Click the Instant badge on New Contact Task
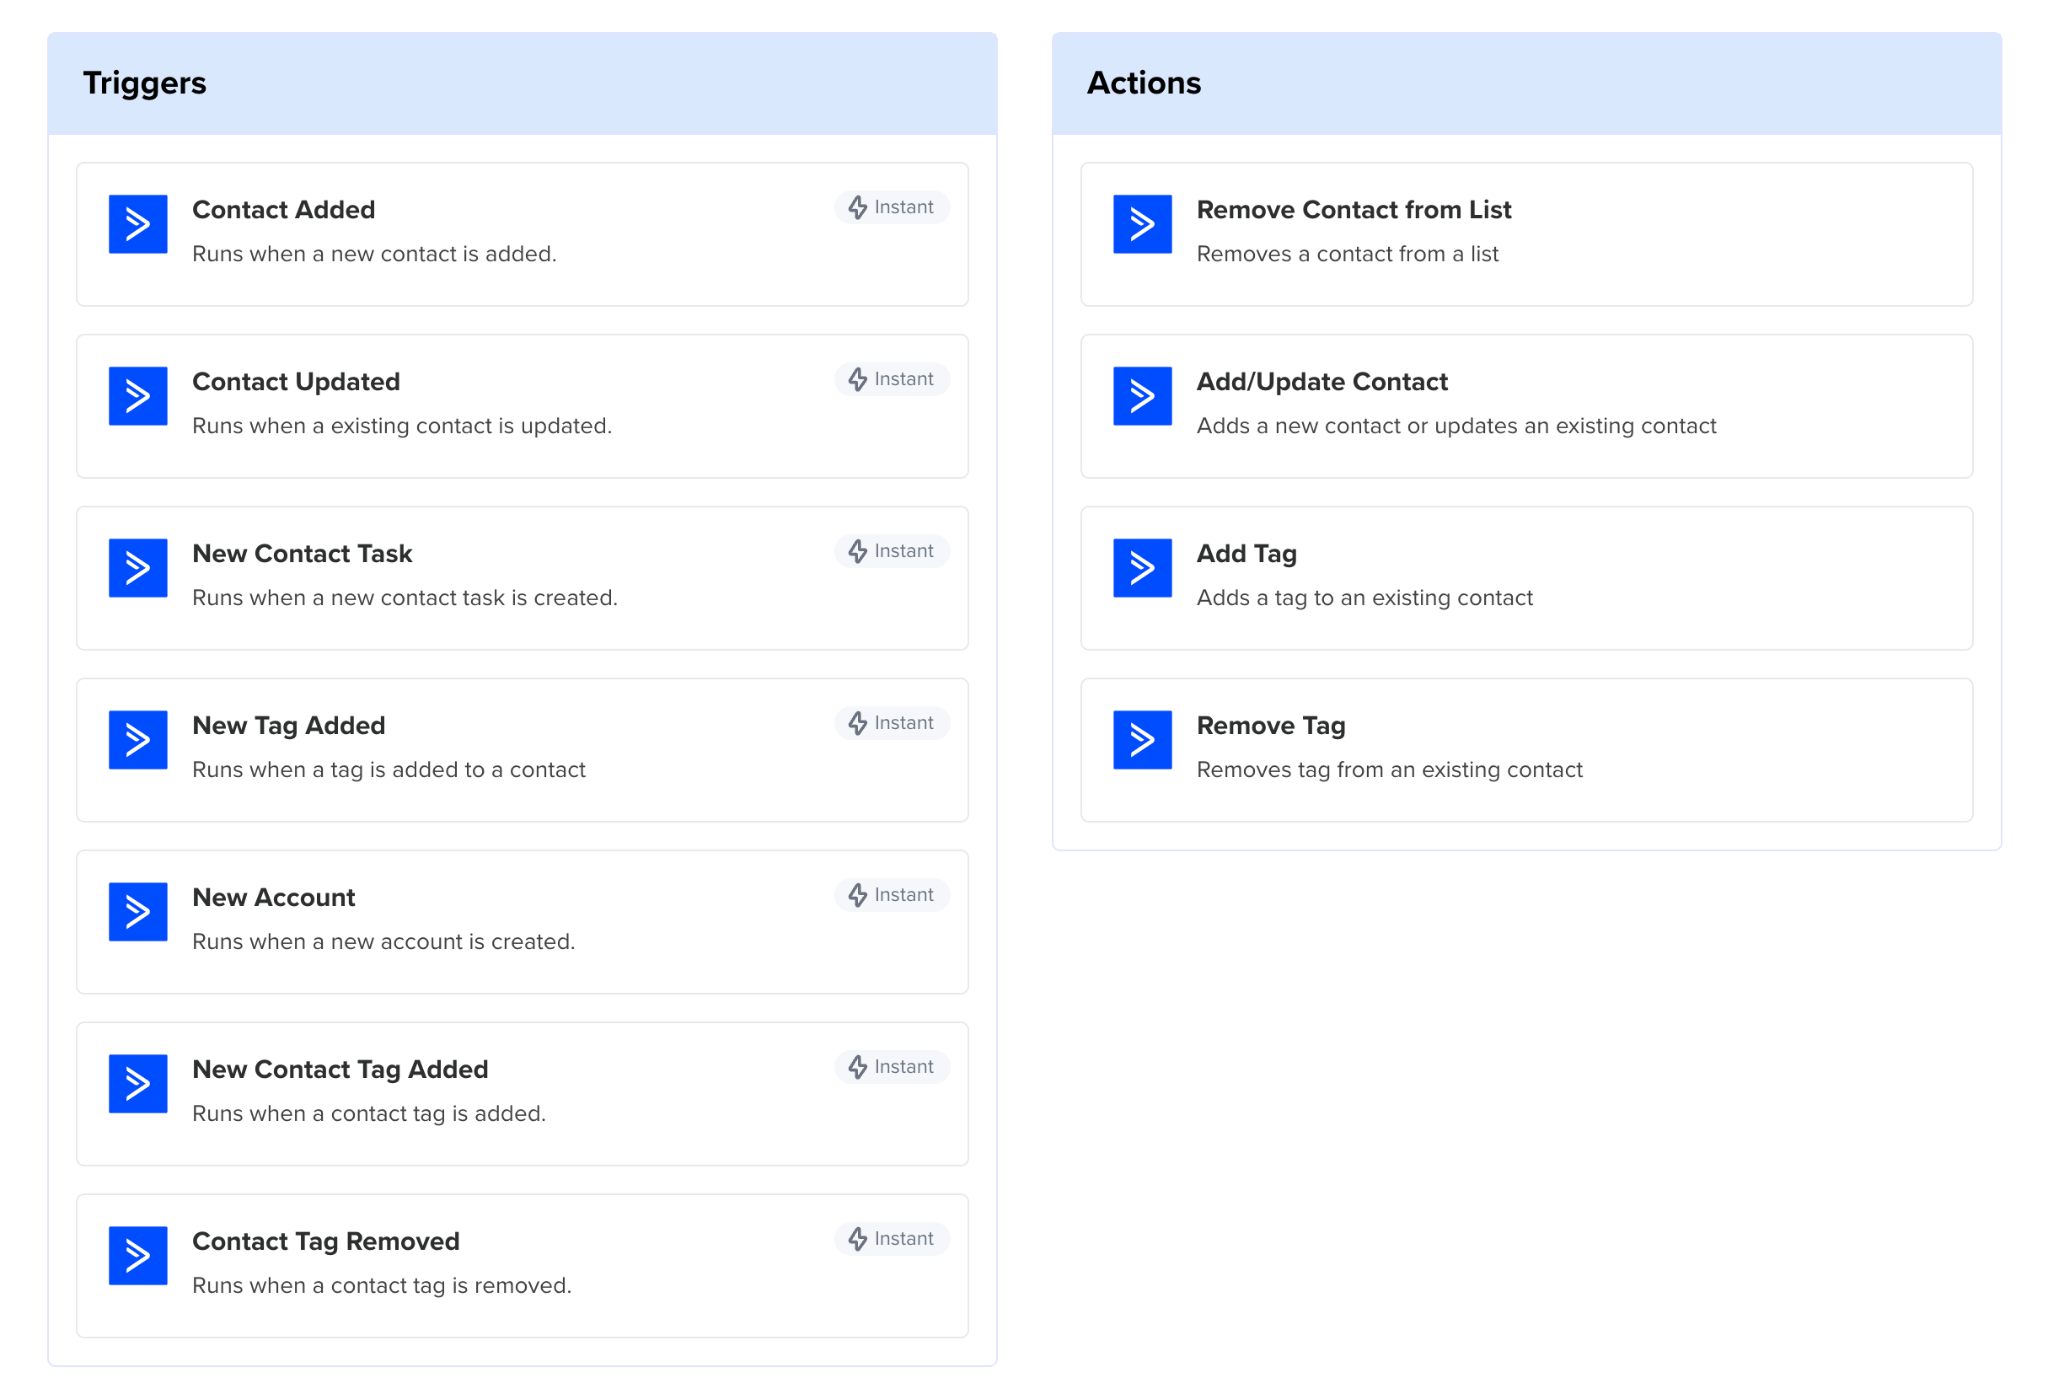Screen dimensions: 2048x1384 click(x=892, y=551)
